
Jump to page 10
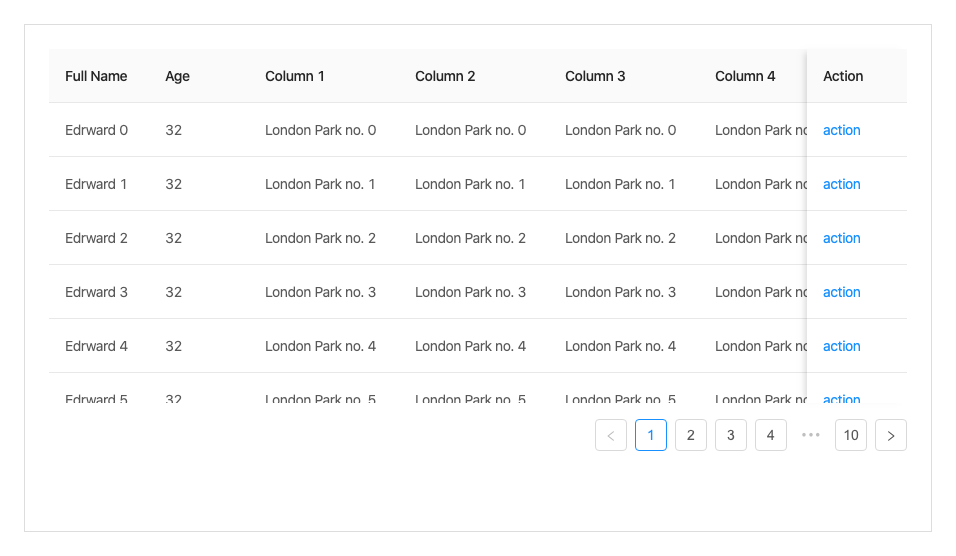(x=851, y=435)
